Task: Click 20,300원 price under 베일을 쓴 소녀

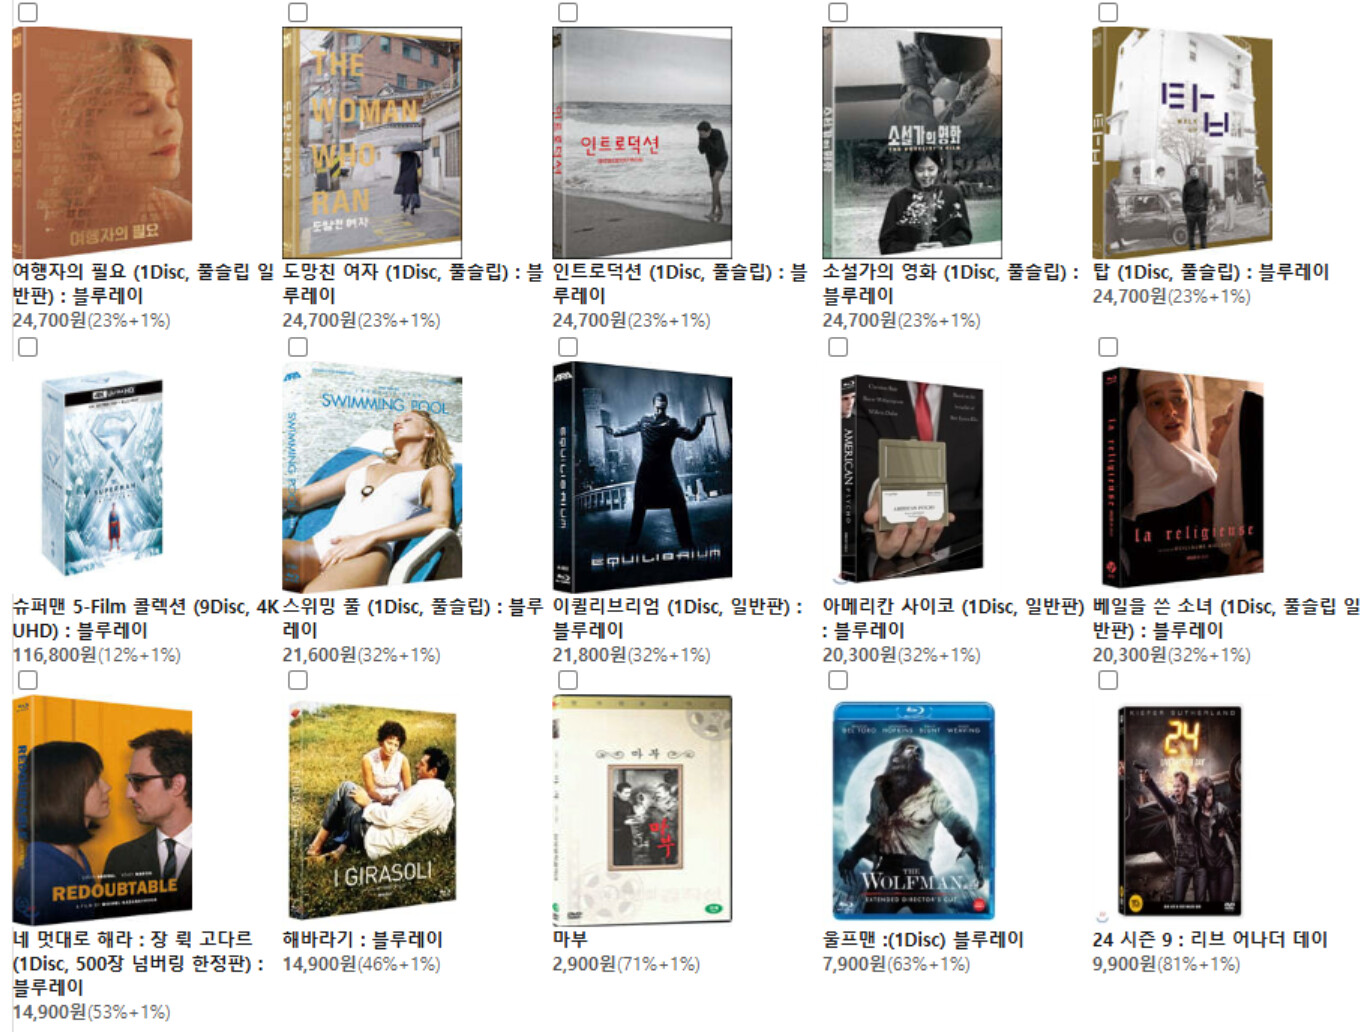Action: (x=1129, y=655)
